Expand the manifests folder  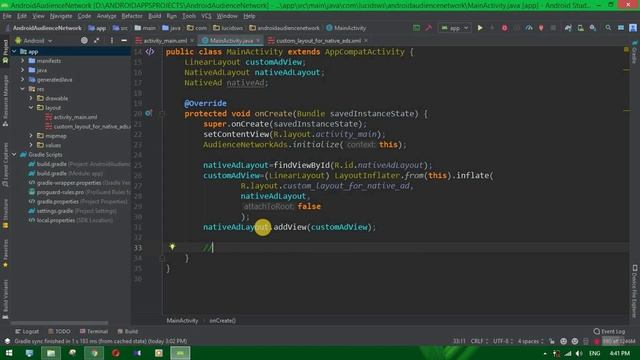[x=22, y=60]
